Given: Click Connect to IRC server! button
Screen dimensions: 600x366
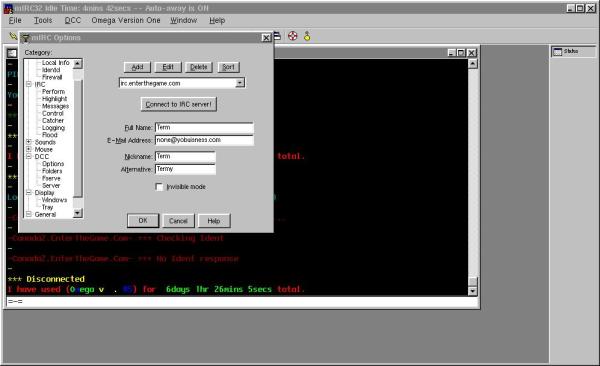Looking at the screenshot, I should (179, 104).
